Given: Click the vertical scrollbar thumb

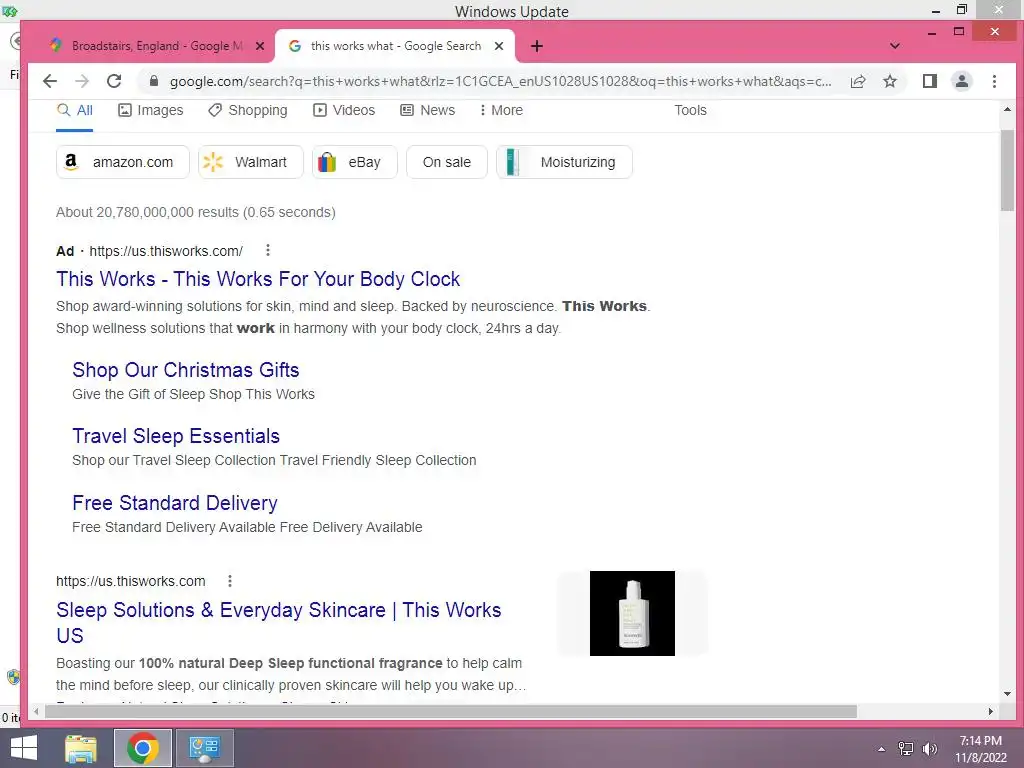Looking at the screenshot, I should (1007, 170).
